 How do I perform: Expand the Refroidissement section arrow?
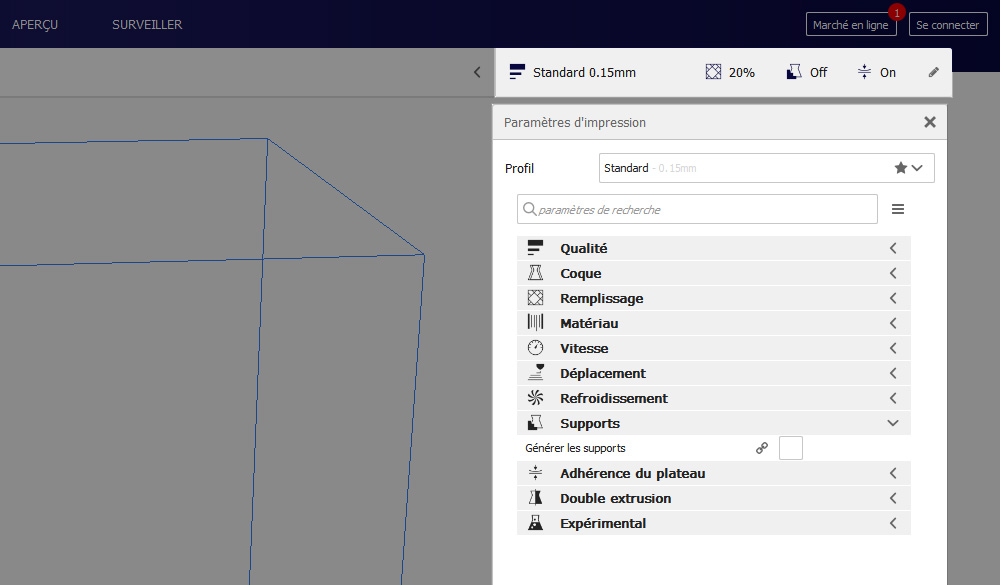893,398
